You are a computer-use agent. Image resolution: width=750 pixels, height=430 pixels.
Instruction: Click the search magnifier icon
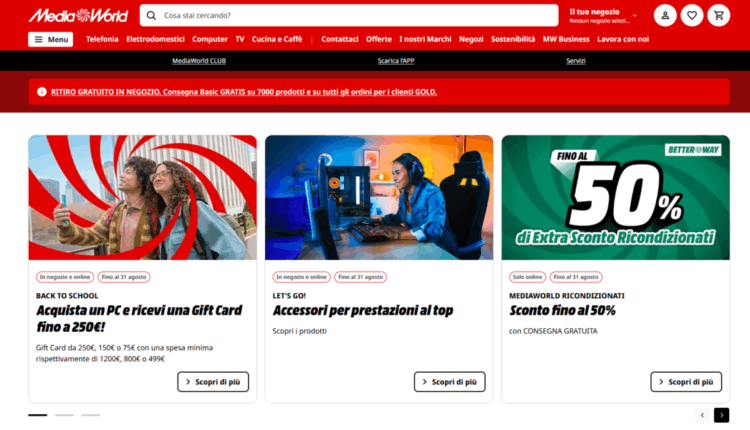point(151,15)
